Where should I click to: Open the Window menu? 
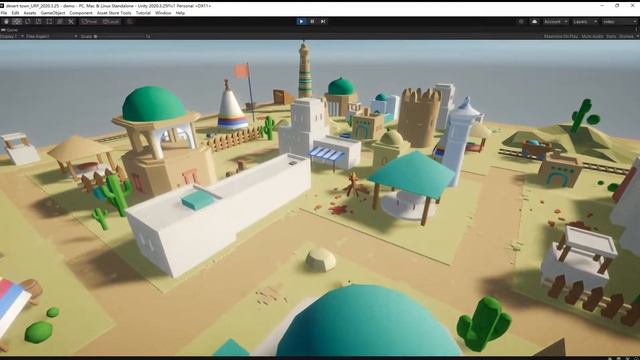pyautogui.click(x=163, y=13)
